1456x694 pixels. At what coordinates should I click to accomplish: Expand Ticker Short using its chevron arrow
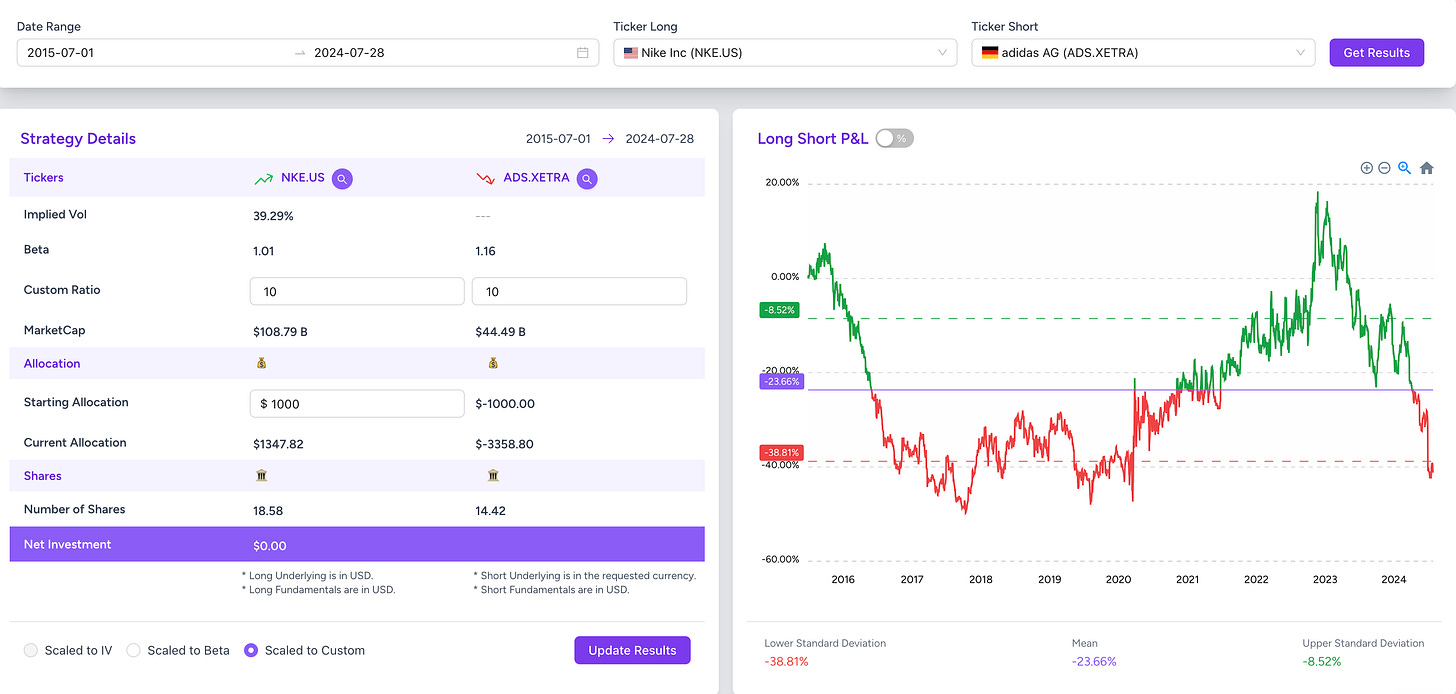click(x=1300, y=53)
